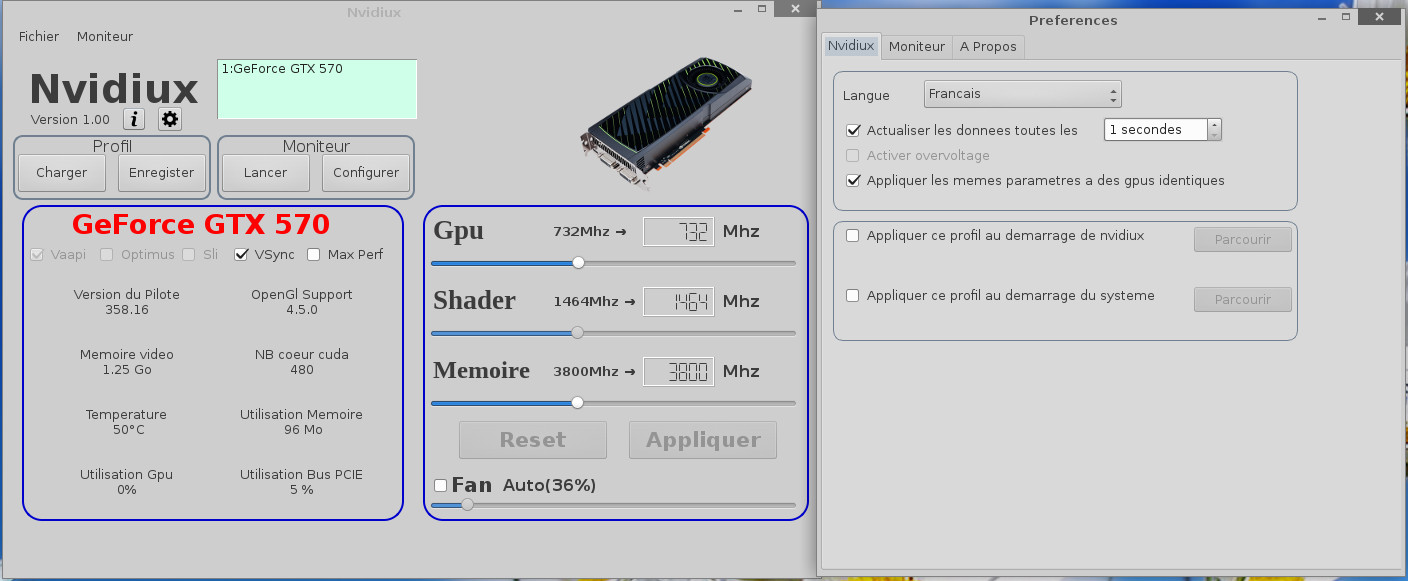
Task: Click the Configurer monitor button
Action: click(x=366, y=173)
